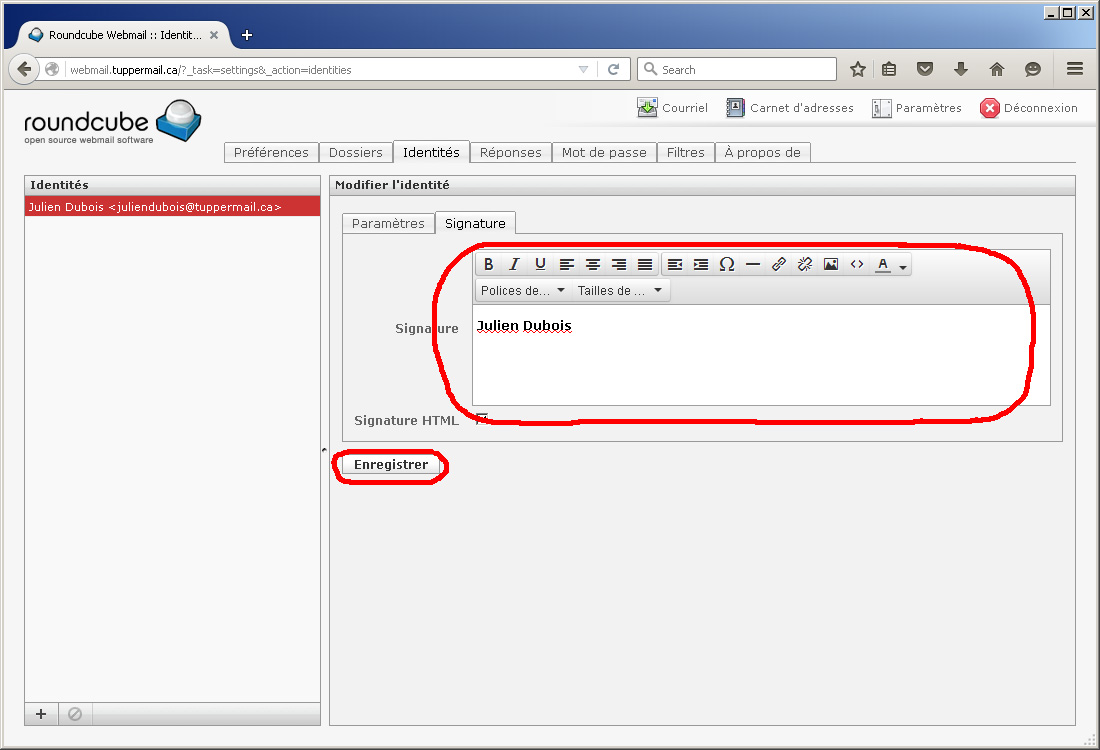Add a new identity with plus button

coord(41,714)
